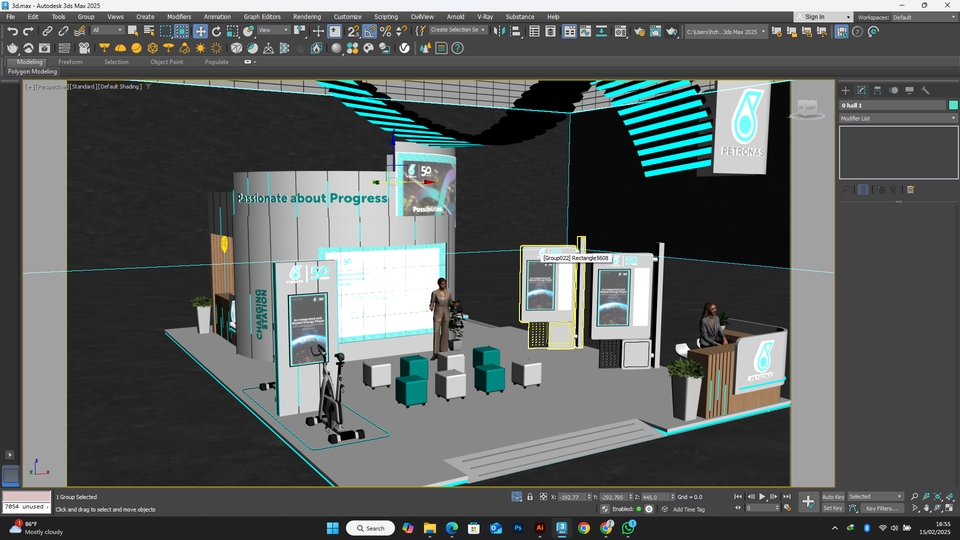Activate the Select and Rotate tool
The height and width of the screenshot is (540, 960).
point(216,31)
